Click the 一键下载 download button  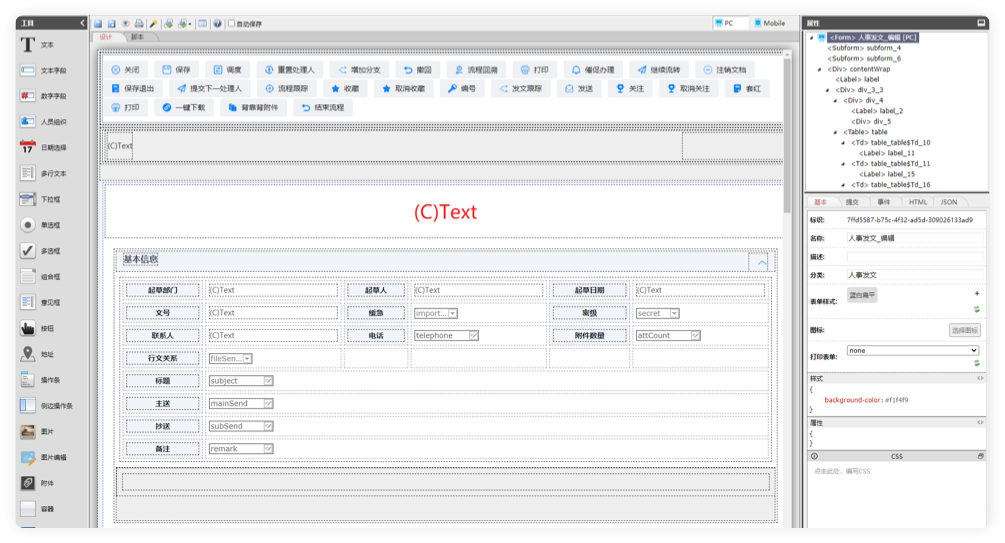184,108
